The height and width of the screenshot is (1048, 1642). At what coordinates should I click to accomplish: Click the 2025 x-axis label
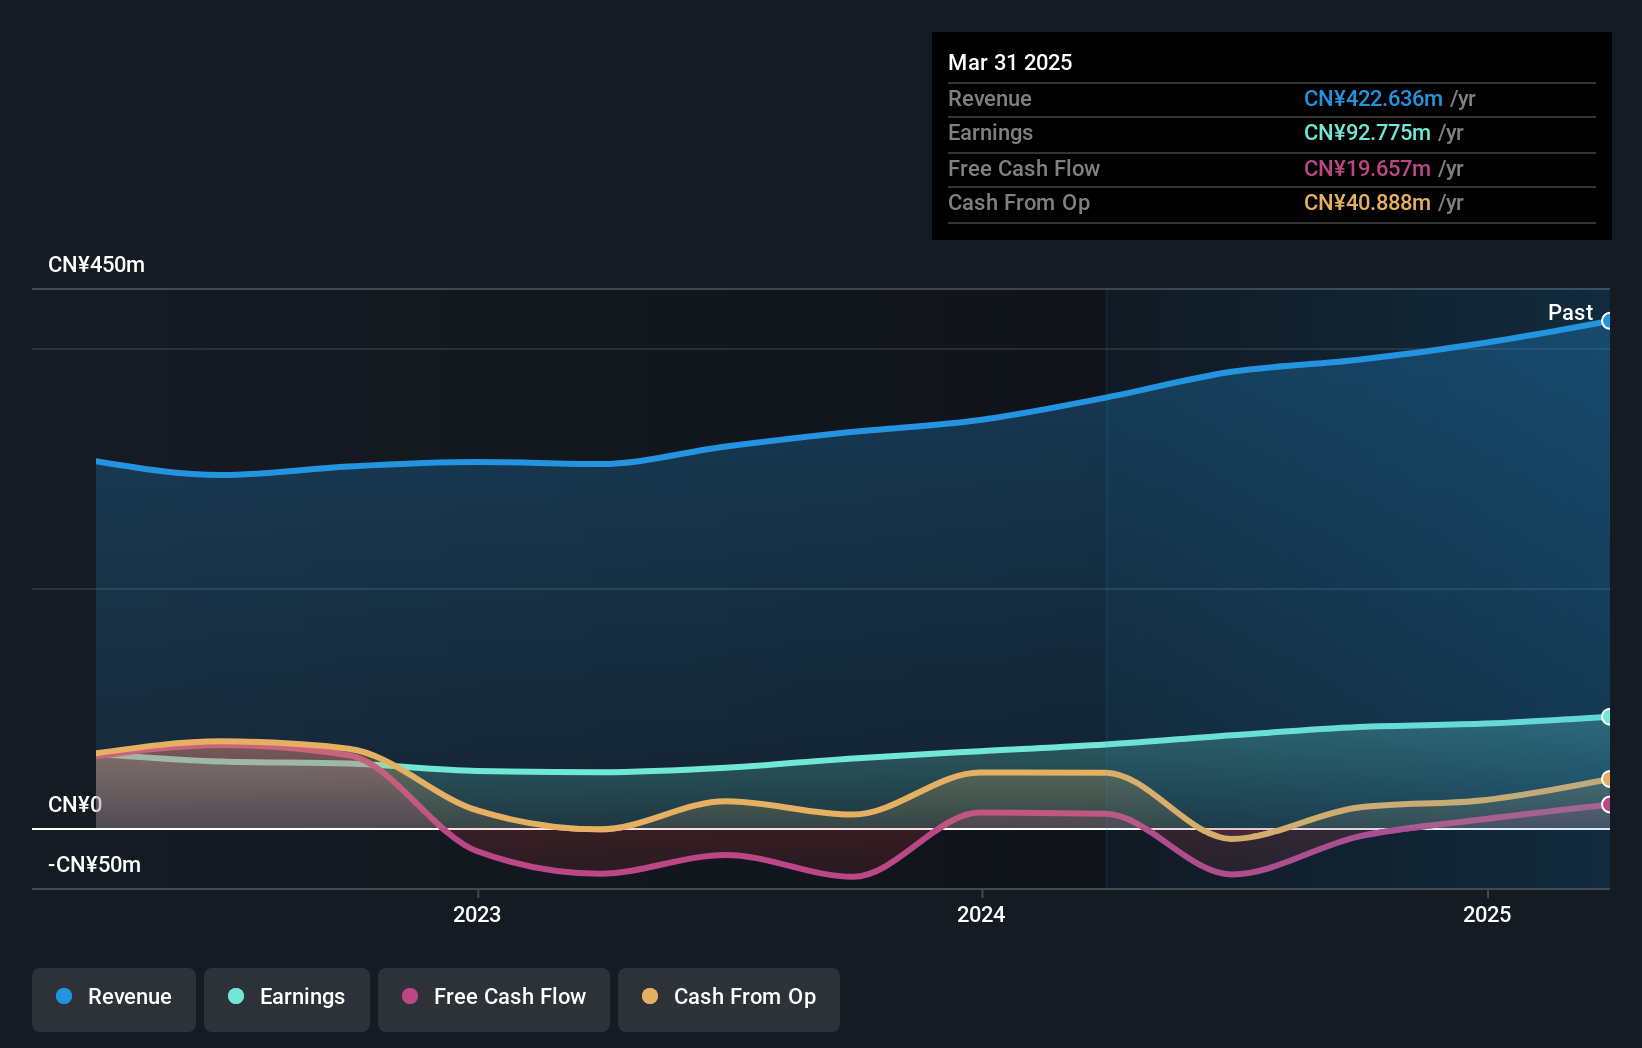click(x=1487, y=914)
